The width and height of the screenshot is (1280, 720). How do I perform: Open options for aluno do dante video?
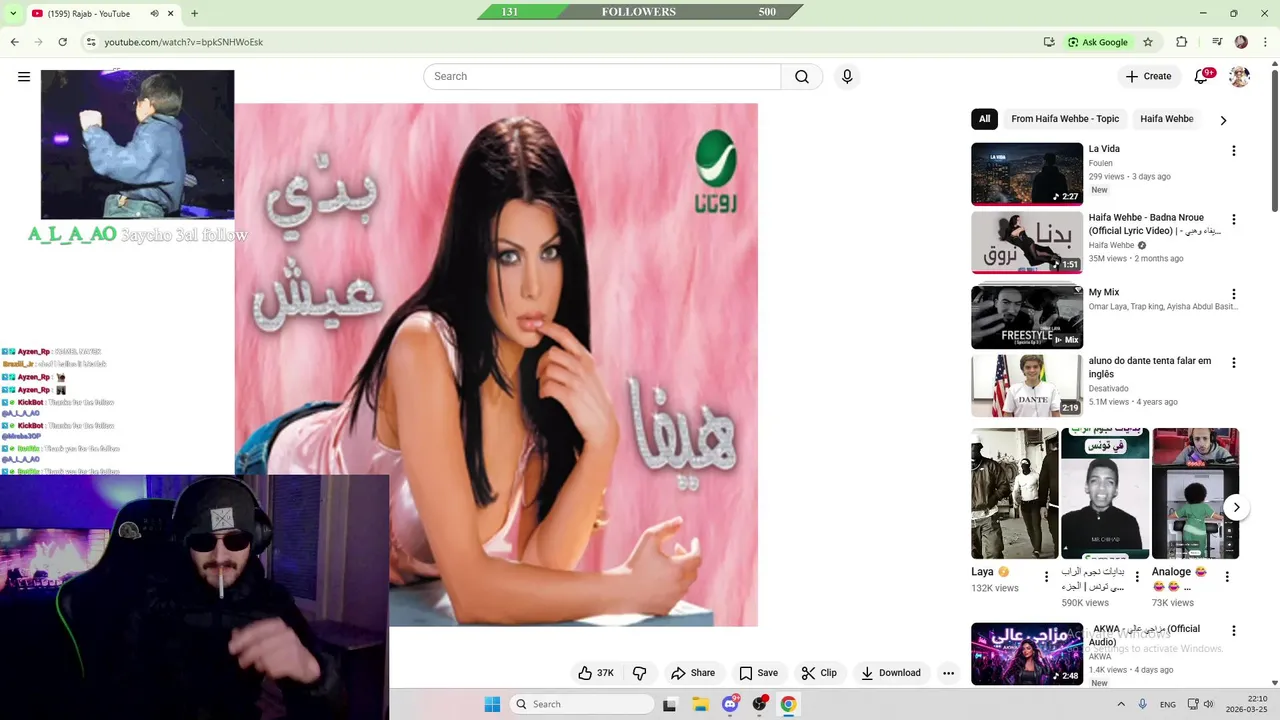point(1233,363)
